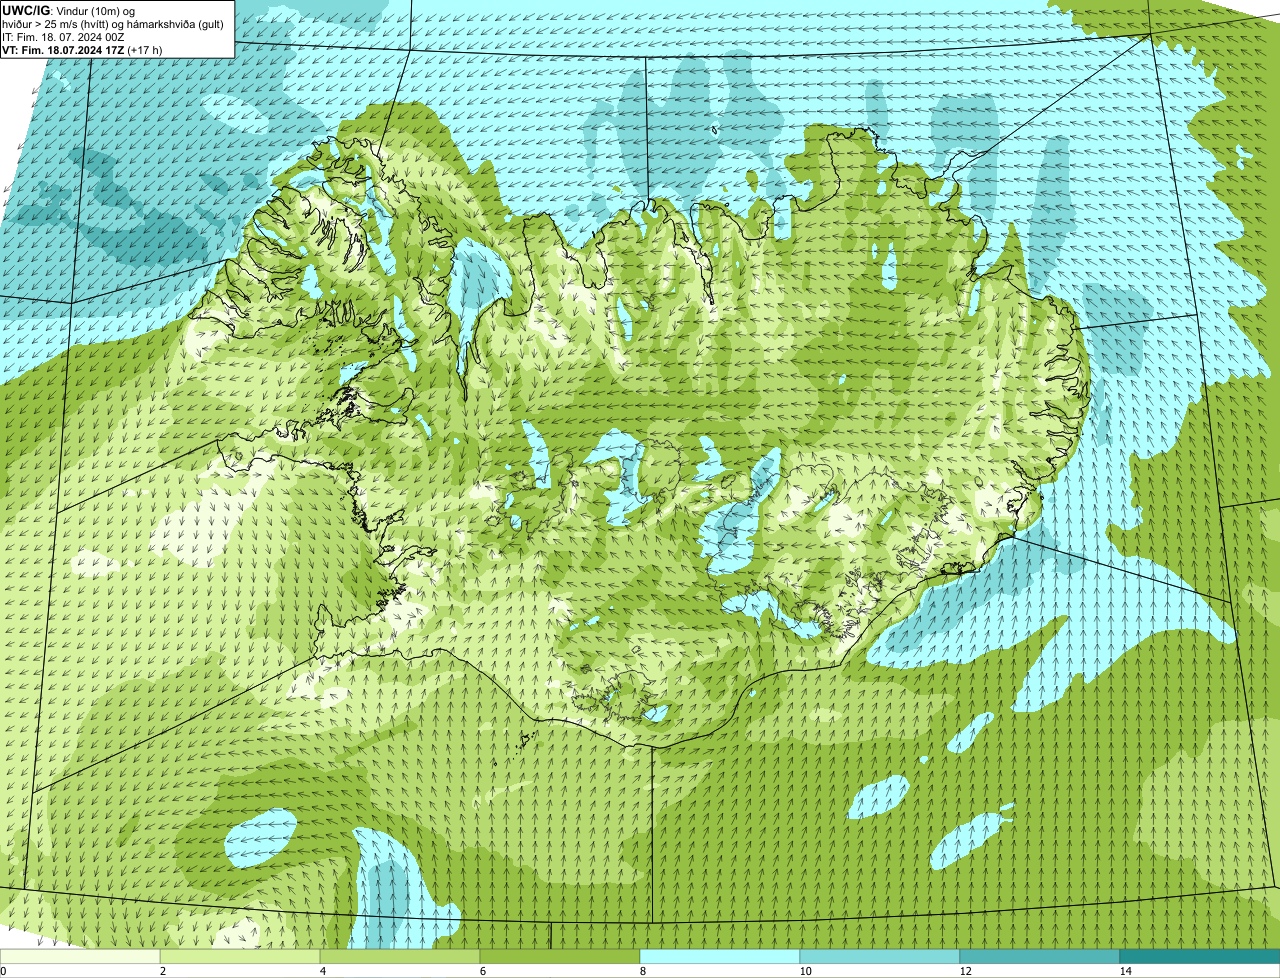Viewport: 1280px width, 978px height.
Task: Click the 12–14 m/s teal legend swatch
Action: [1040, 957]
